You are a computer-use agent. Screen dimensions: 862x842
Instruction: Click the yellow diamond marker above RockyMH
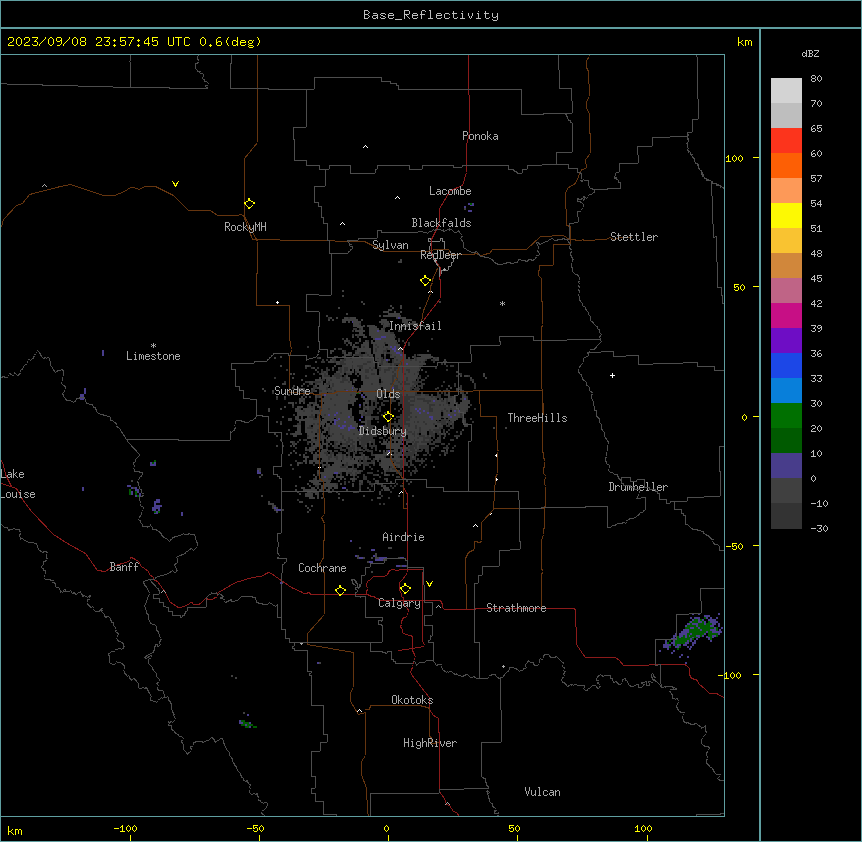tap(249, 204)
